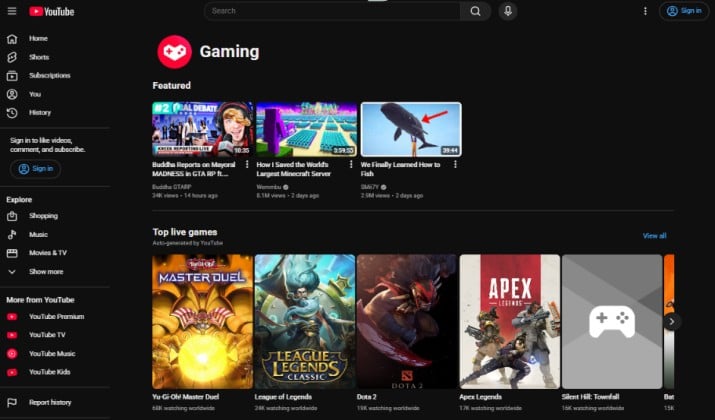The height and width of the screenshot is (420, 715).
Task: Open options menu for Minecraft Server video
Action: (x=351, y=164)
